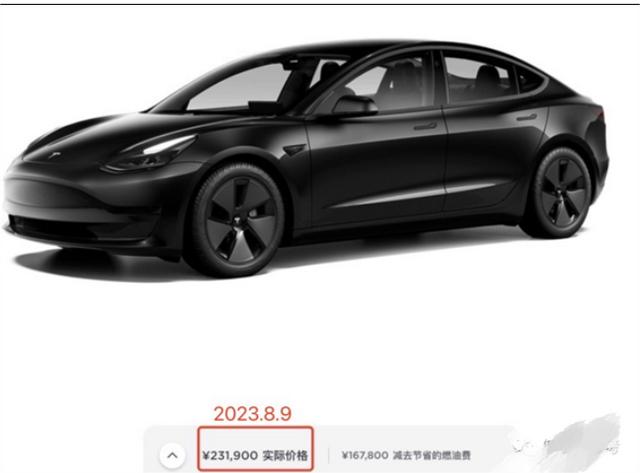The height and width of the screenshot is (473, 640).
Task: Click the car's windshield
Action: pyautogui.click(x=241, y=88)
